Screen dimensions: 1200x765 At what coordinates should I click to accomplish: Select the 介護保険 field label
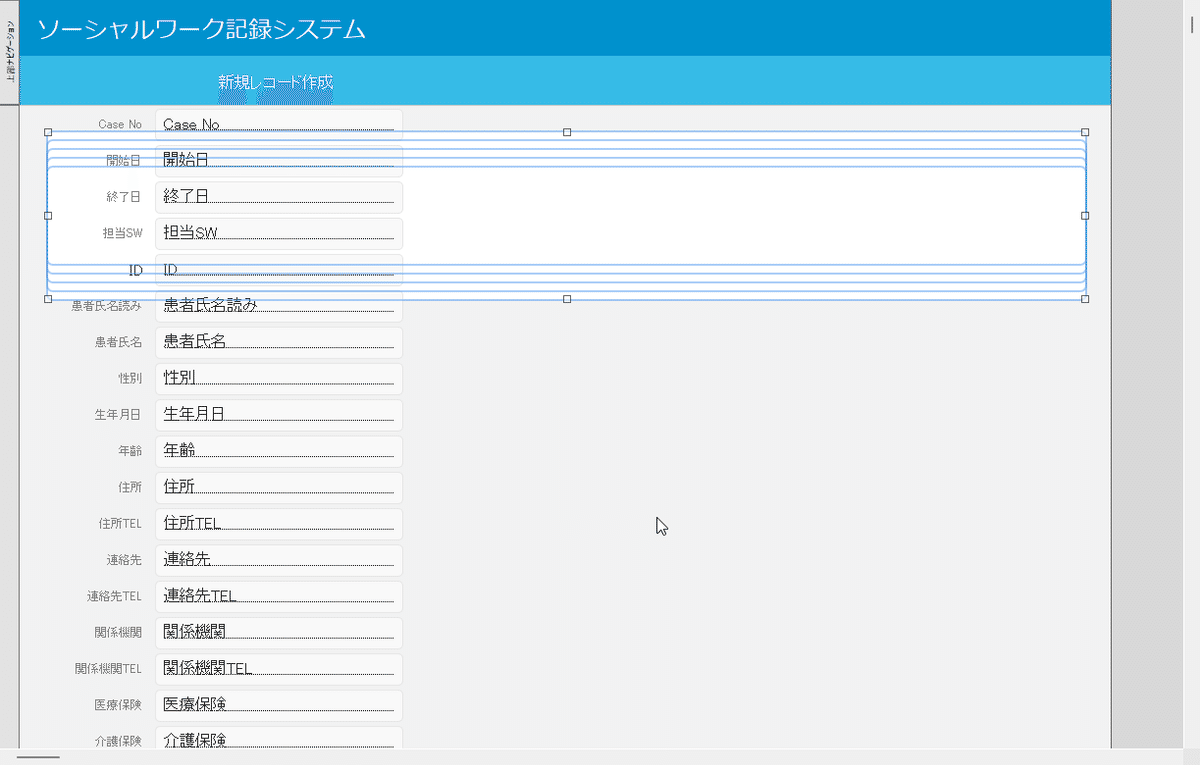point(118,741)
